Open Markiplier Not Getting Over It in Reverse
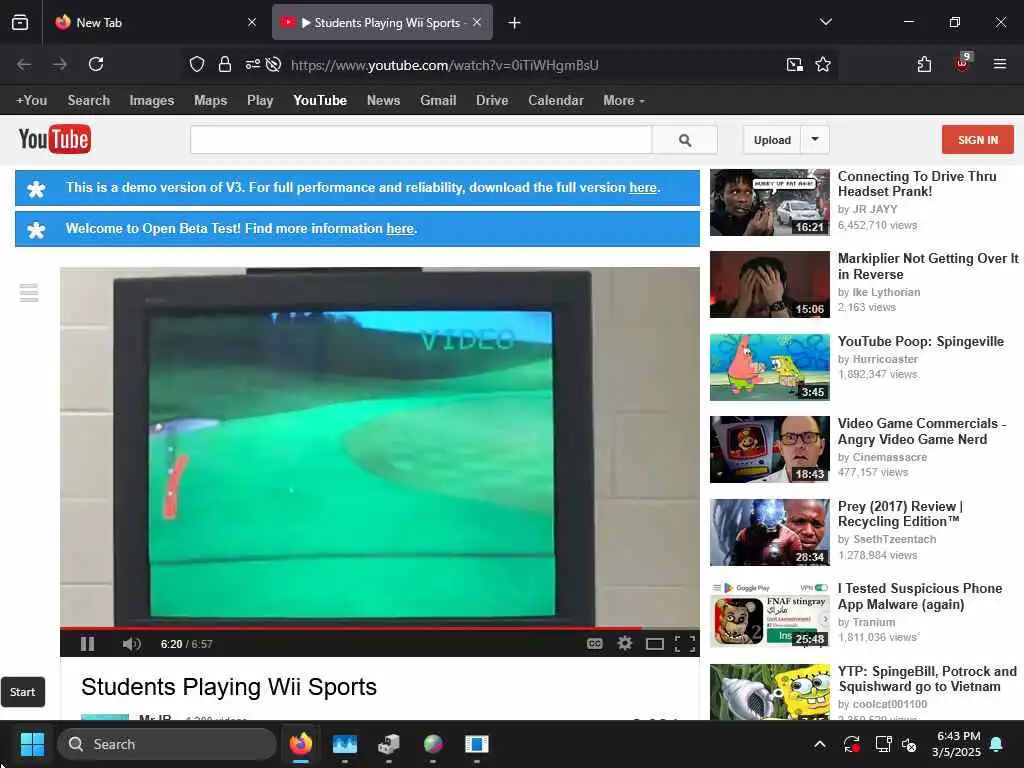 pos(927,266)
